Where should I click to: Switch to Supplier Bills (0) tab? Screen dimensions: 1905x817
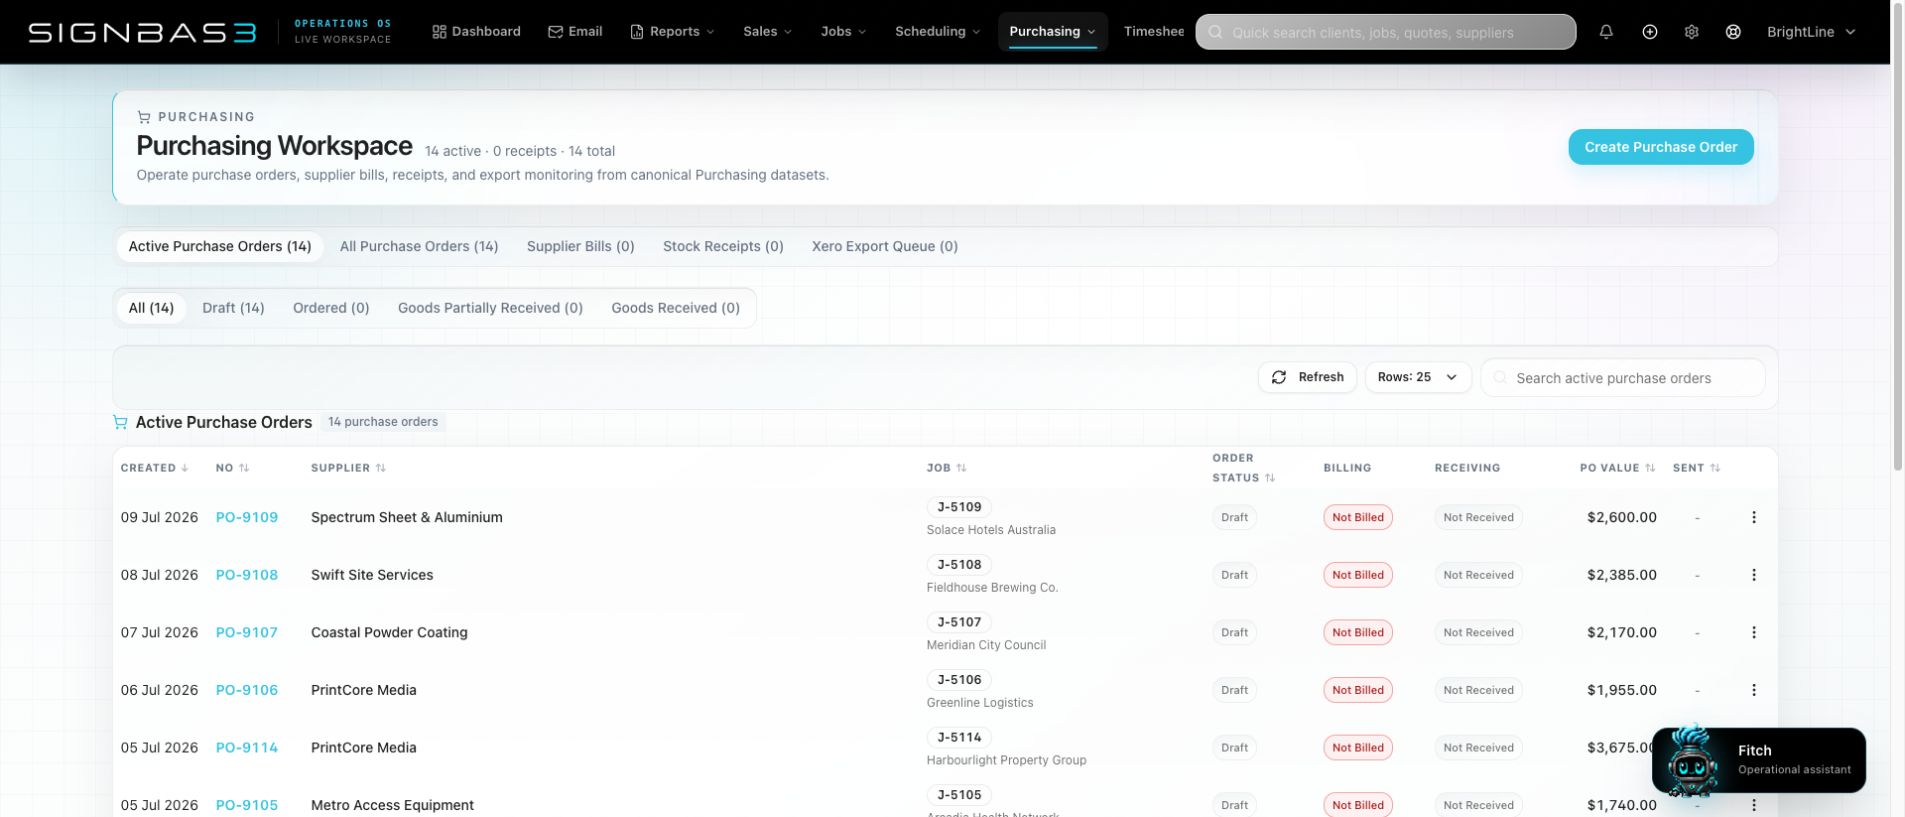pyautogui.click(x=581, y=246)
